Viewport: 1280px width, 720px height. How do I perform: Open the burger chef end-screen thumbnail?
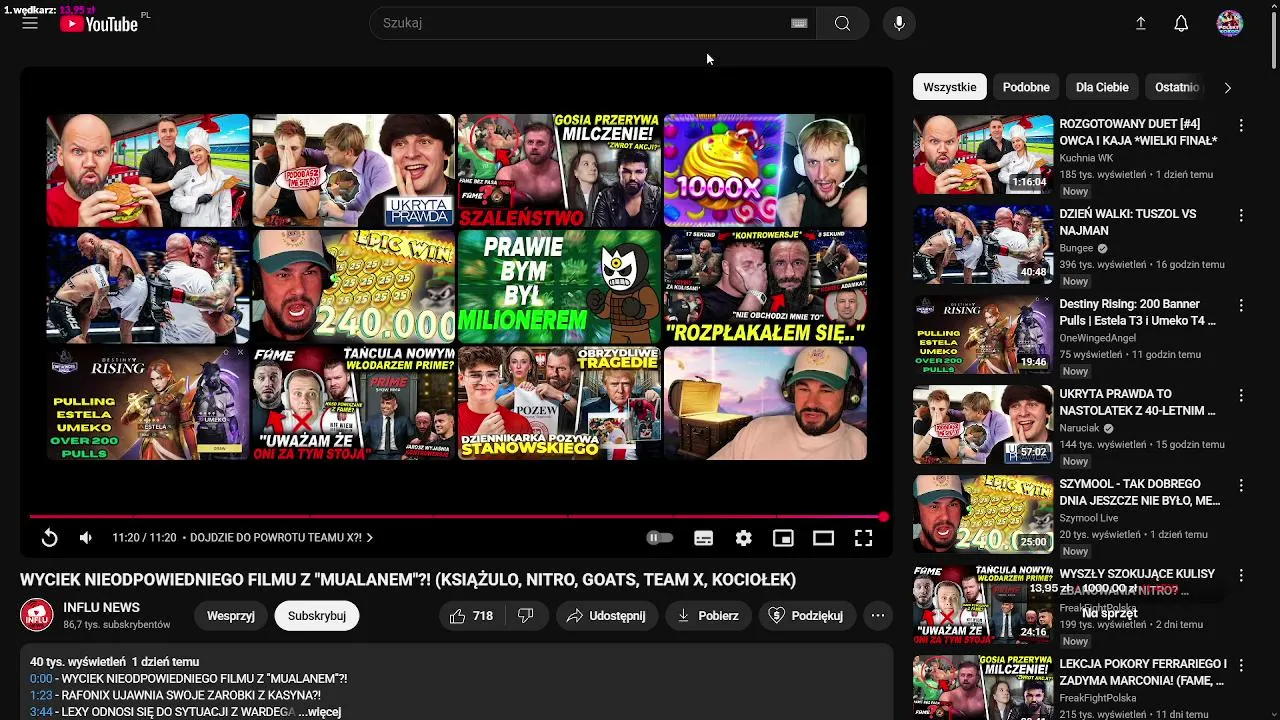pyautogui.click(x=148, y=171)
